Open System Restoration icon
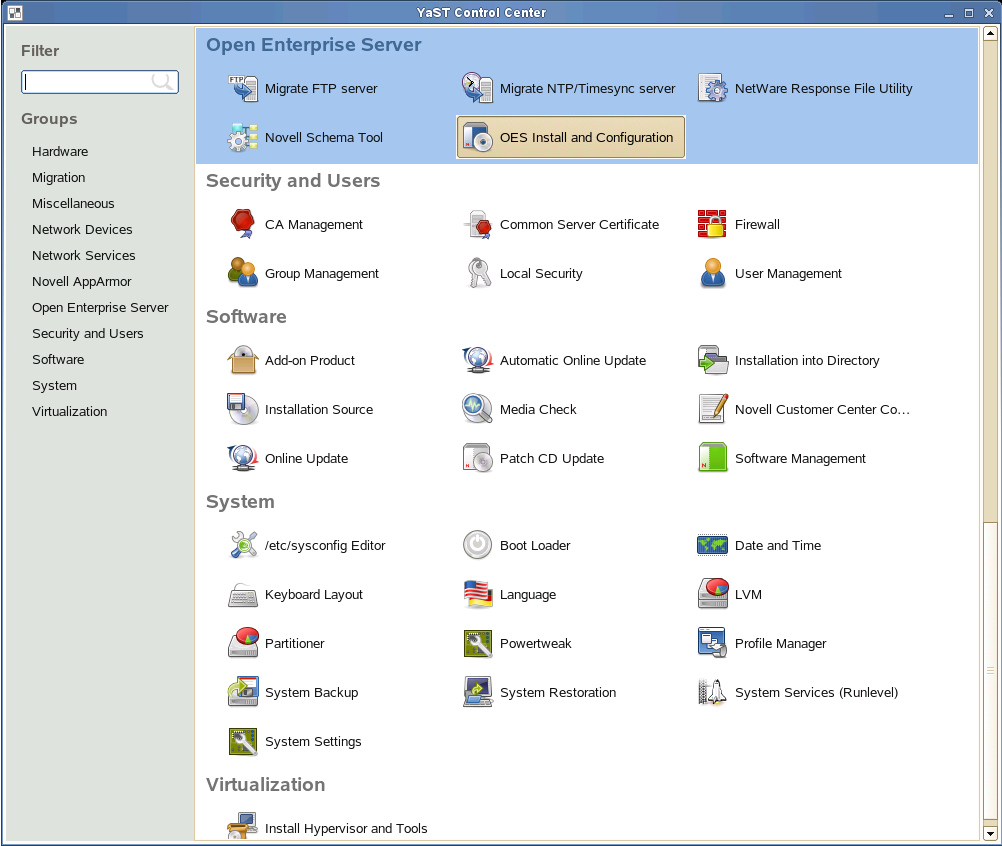This screenshot has width=1002, height=846. click(477, 692)
